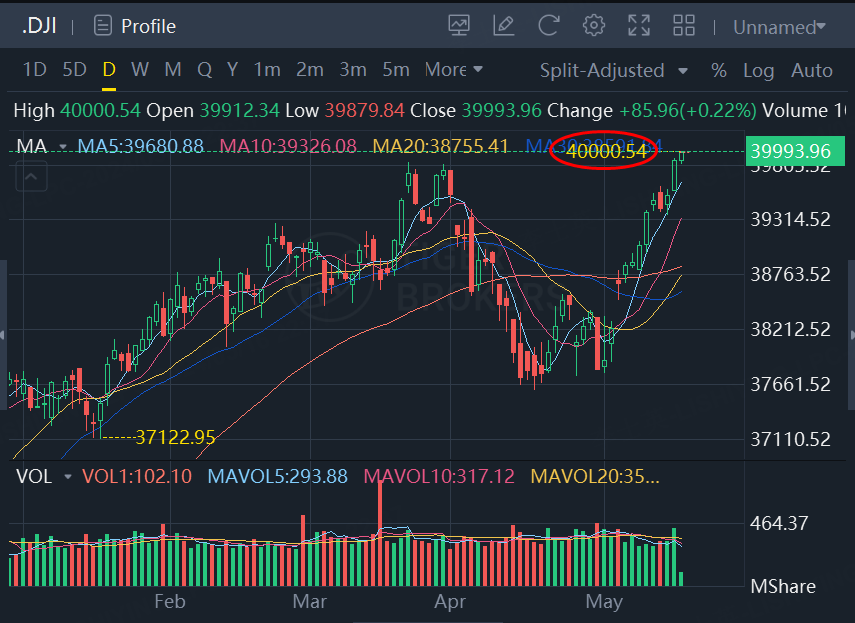
Task: Collapse indicator panel with up-chevron button
Action: (x=32, y=177)
